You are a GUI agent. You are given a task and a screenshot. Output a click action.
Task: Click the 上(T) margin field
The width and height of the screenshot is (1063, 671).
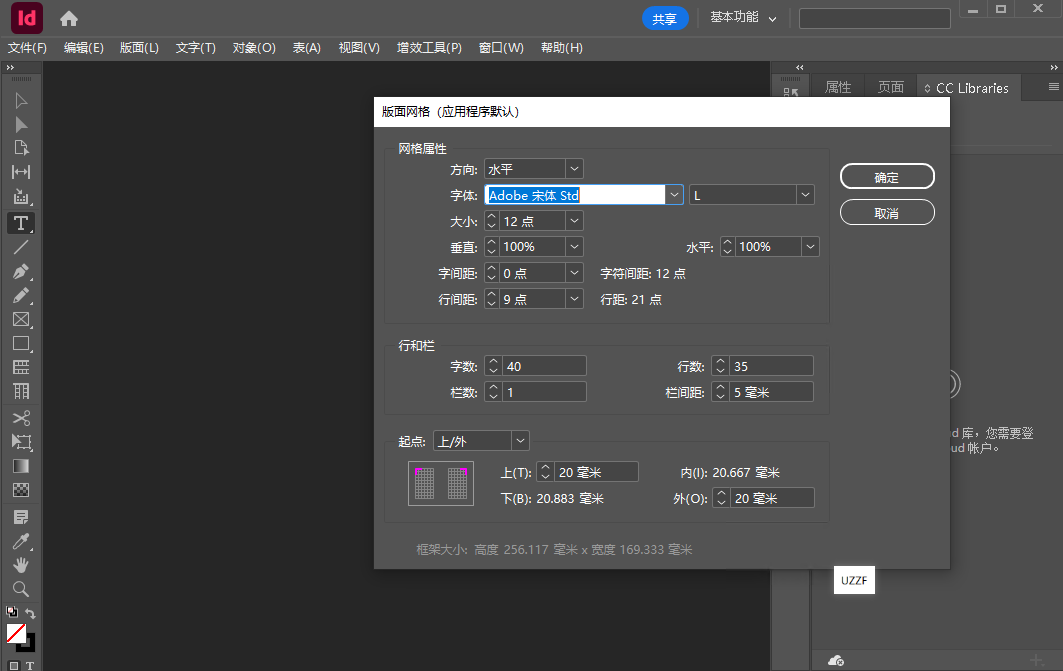[596, 472]
